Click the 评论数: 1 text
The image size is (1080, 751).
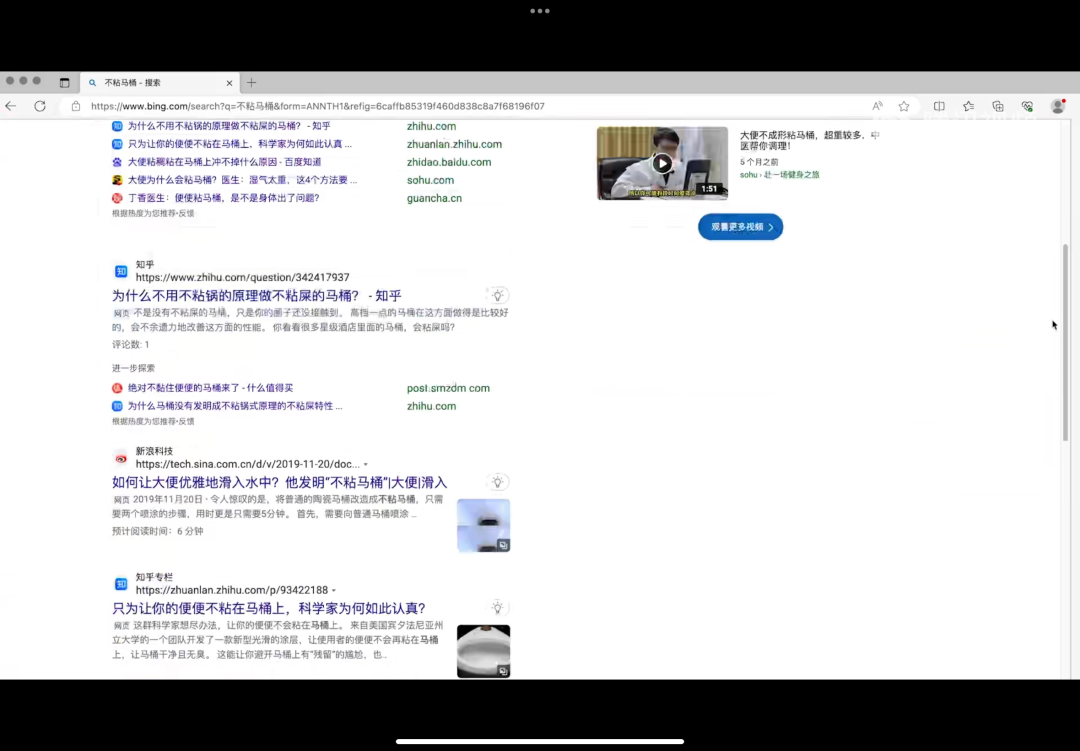coord(131,344)
